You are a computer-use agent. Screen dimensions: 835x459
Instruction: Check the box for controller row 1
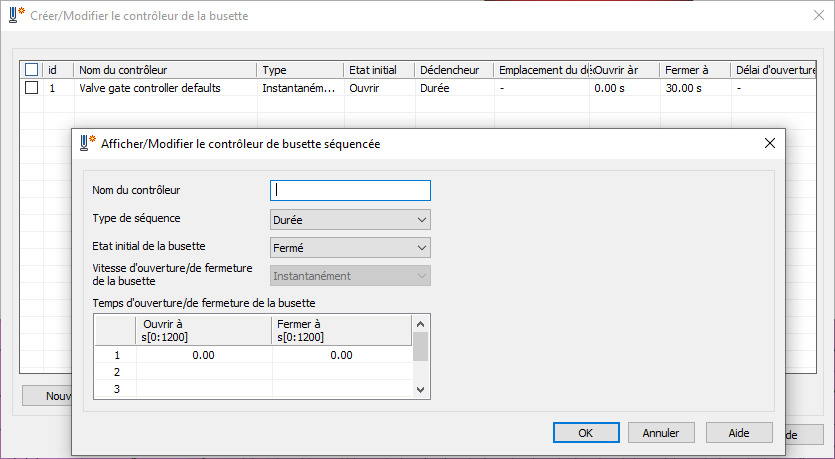tap(32, 88)
